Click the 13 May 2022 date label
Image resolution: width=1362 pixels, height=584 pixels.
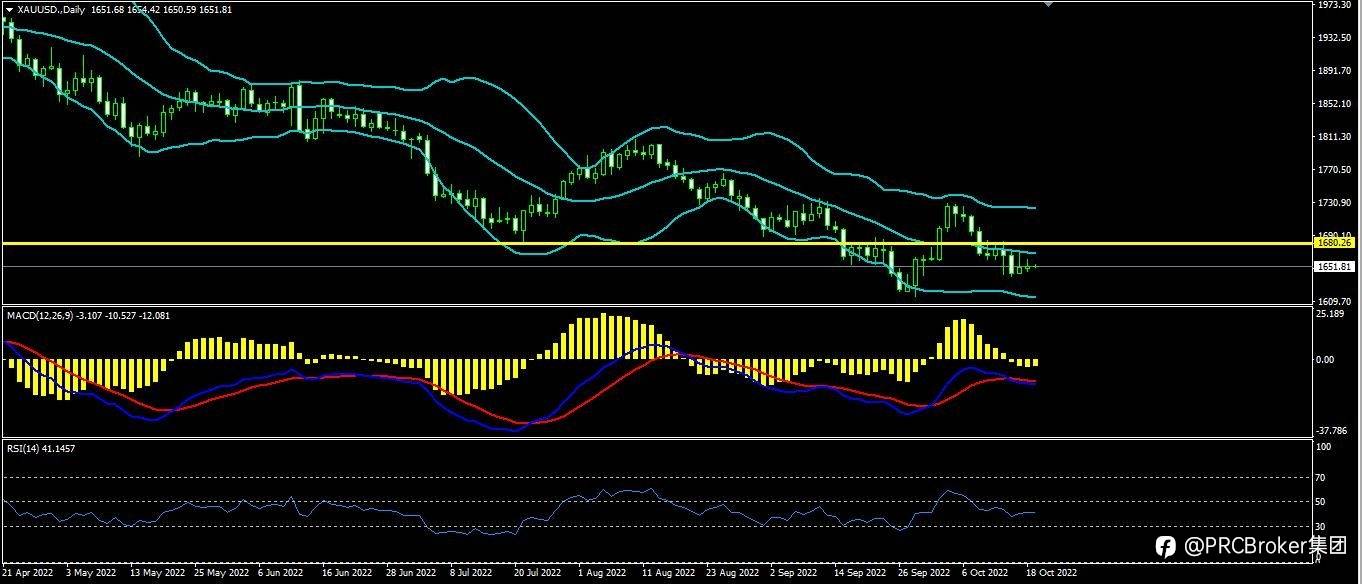[x=157, y=574]
